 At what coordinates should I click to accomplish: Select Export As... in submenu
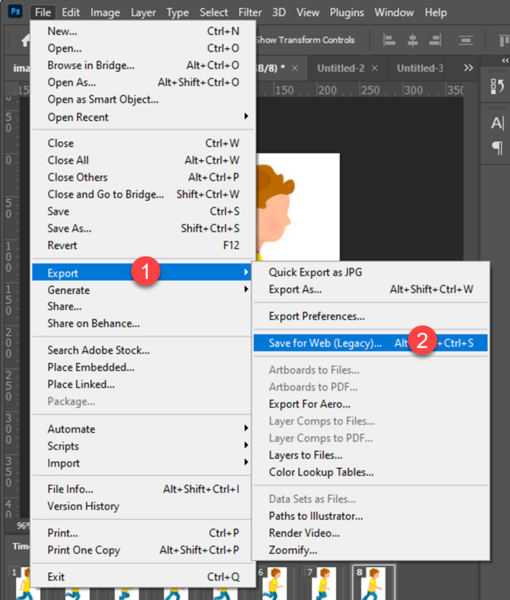click(370, 289)
